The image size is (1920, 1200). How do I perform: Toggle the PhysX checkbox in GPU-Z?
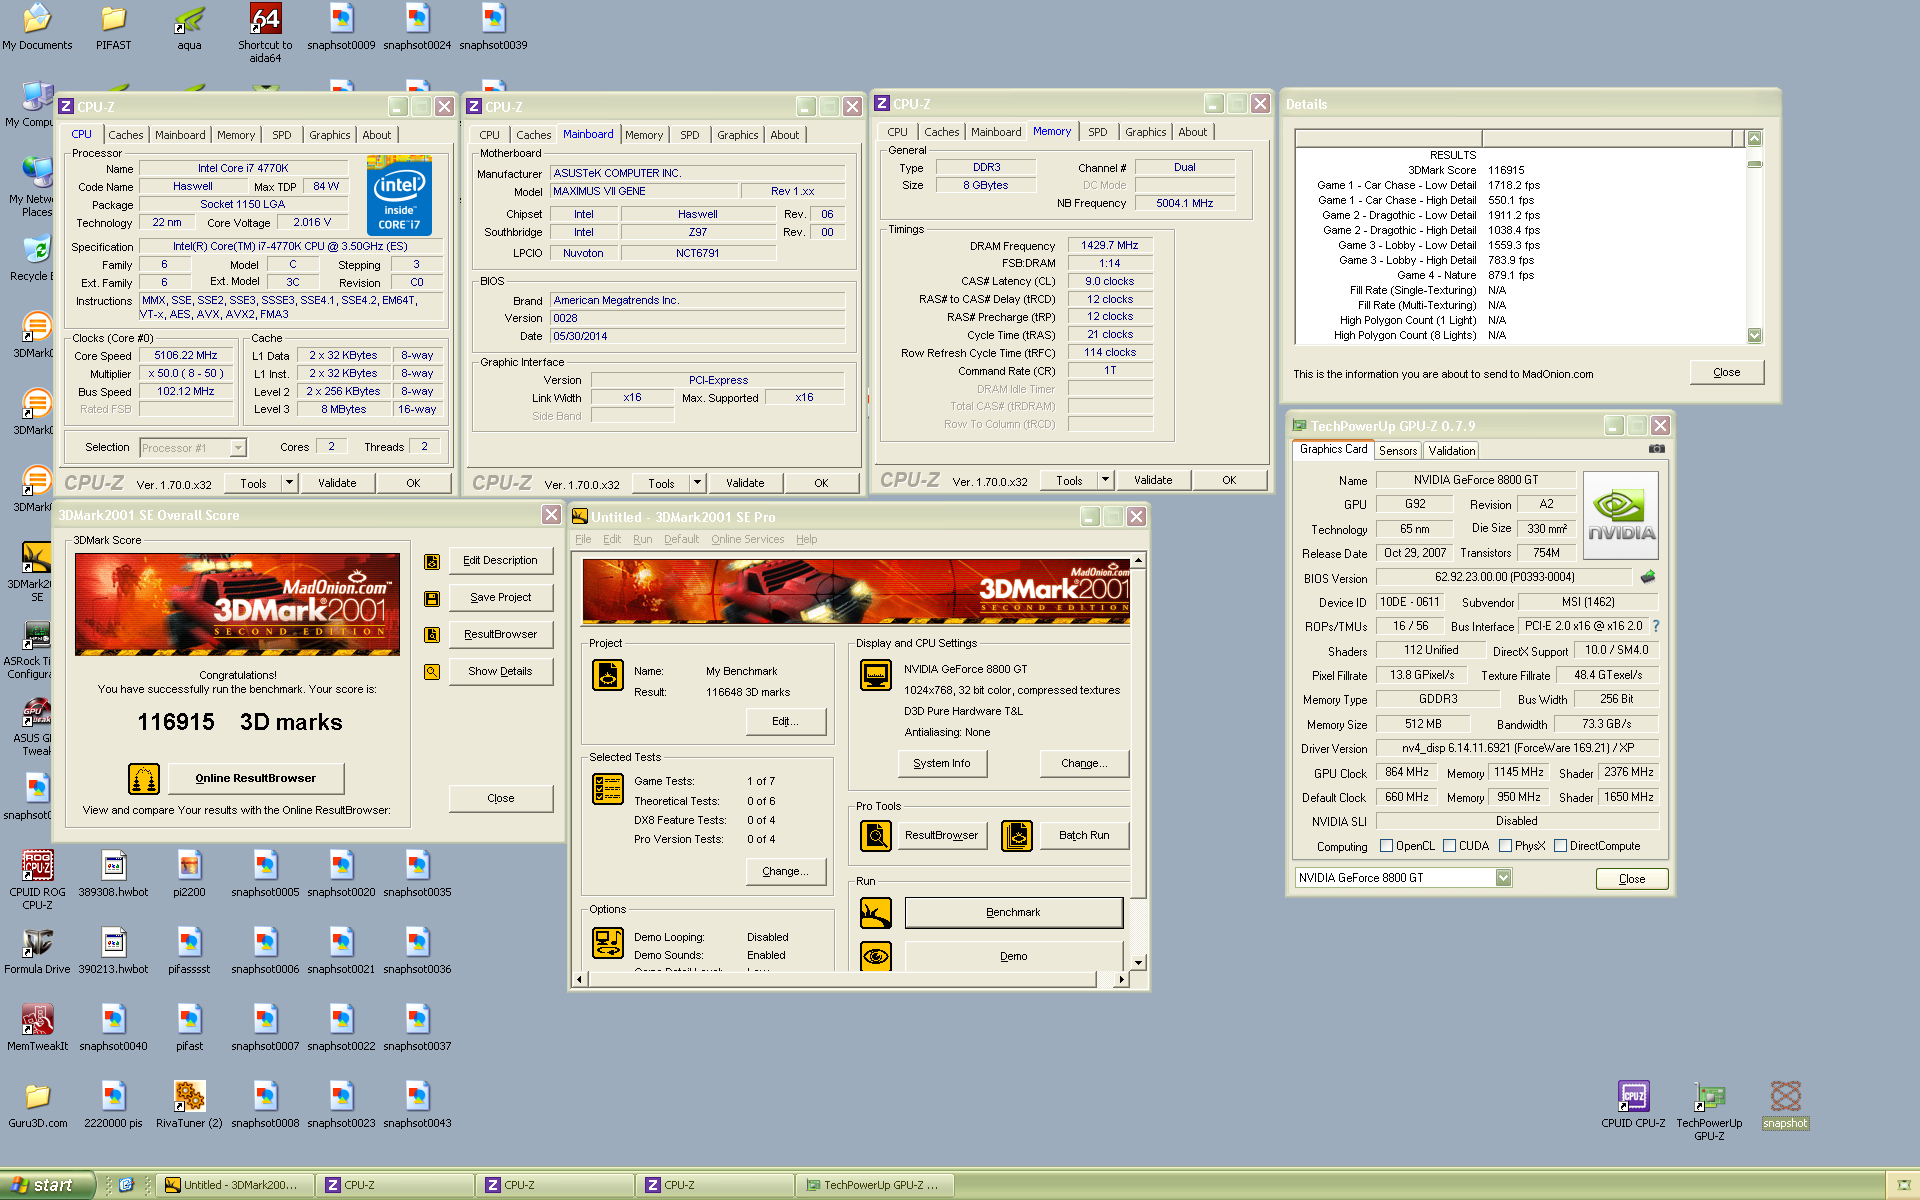(1505, 846)
